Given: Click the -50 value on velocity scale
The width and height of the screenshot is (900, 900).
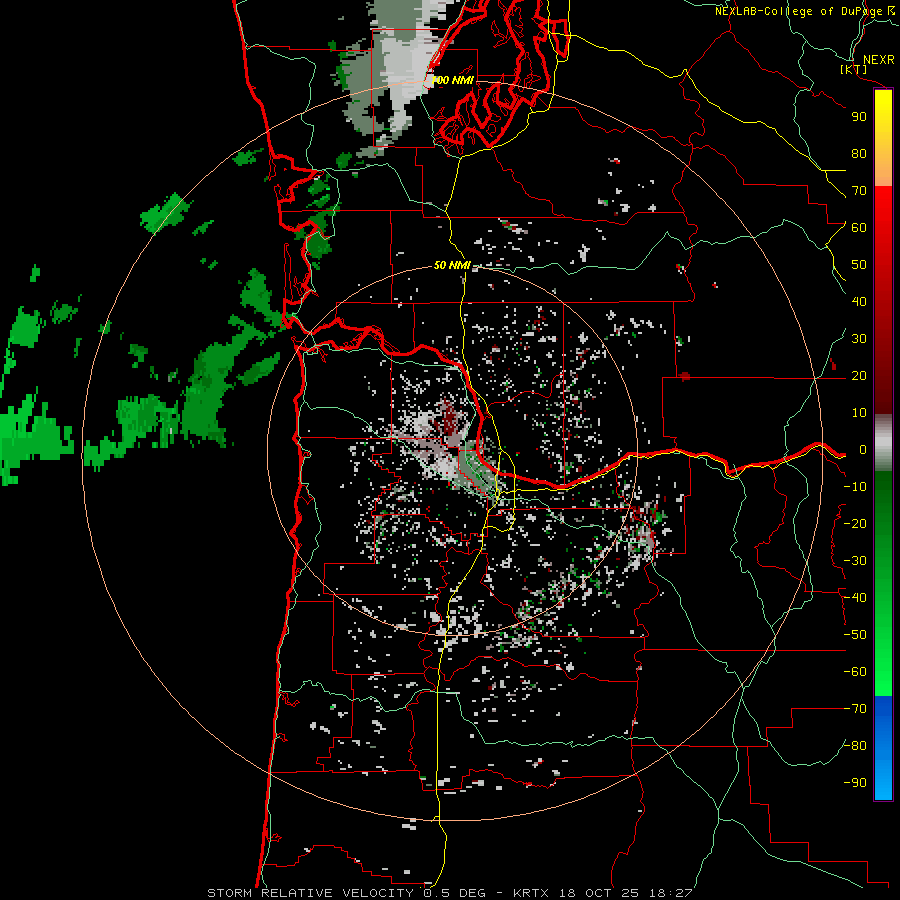Looking at the screenshot, I should click(855, 635).
